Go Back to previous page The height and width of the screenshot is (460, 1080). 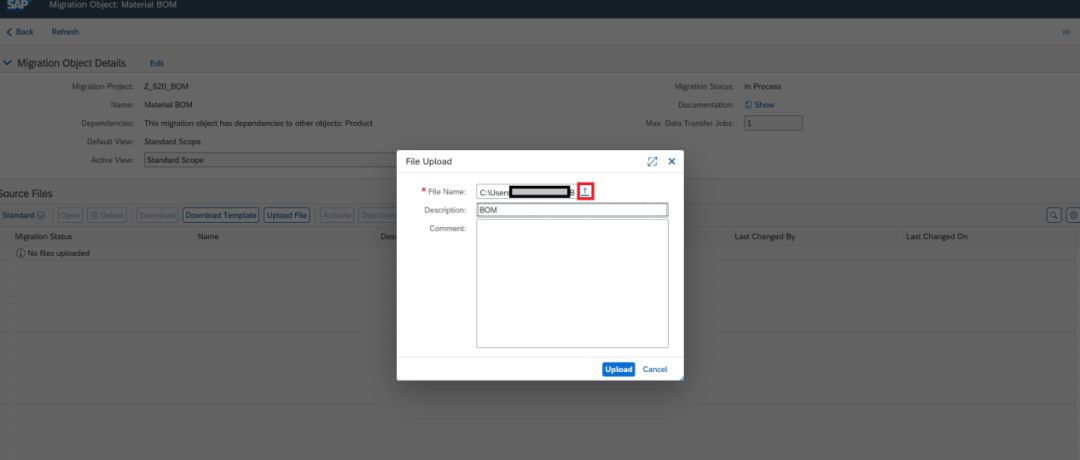(20, 32)
